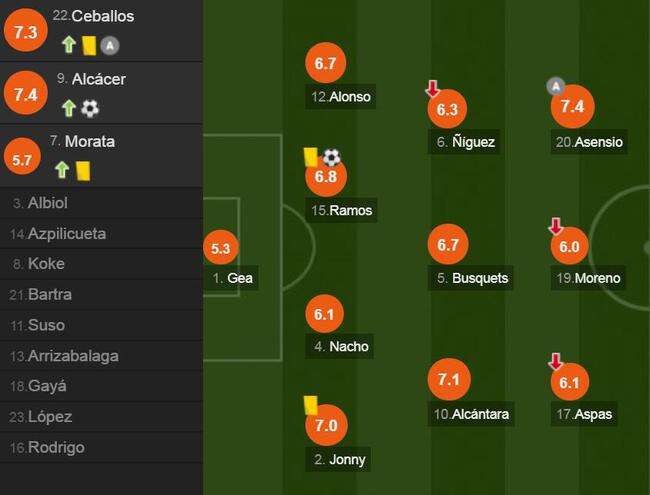Image resolution: width=650 pixels, height=495 pixels.
Task: Open Alcántara player label
Action: pyautogui.click(x=471, y=414)
